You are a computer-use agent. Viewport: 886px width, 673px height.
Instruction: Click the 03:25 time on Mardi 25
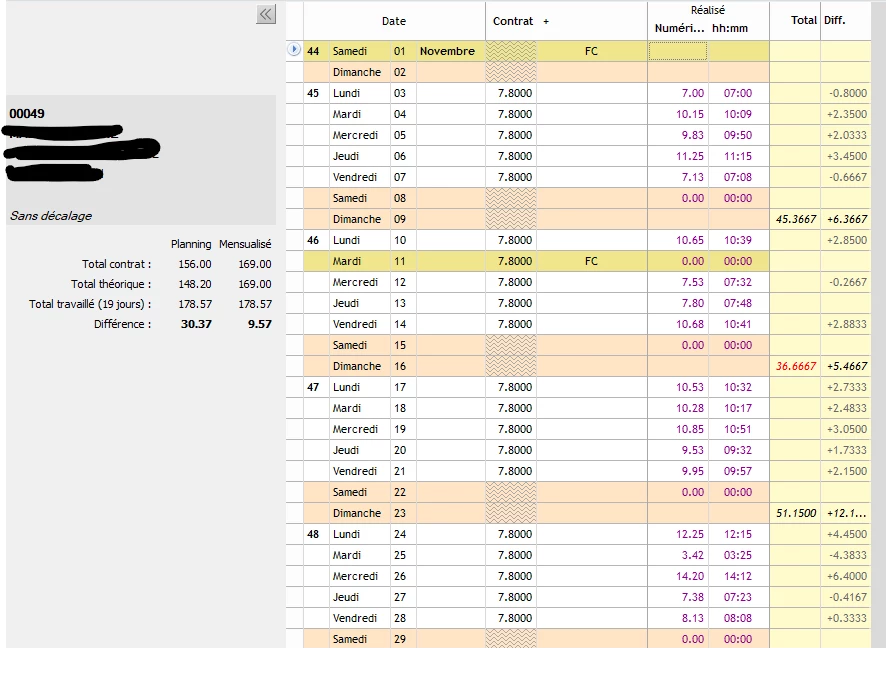pyautogui.click(x=737, y=555)
